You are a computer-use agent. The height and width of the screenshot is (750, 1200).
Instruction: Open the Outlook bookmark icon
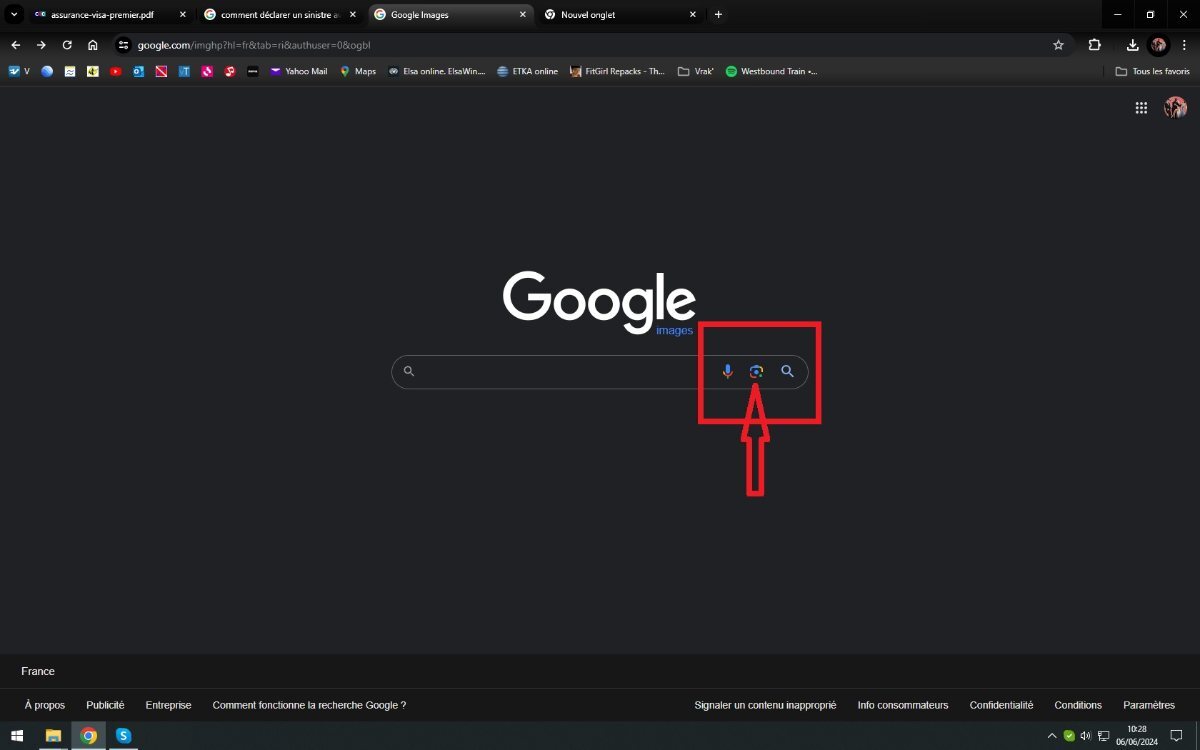[138, 71]
